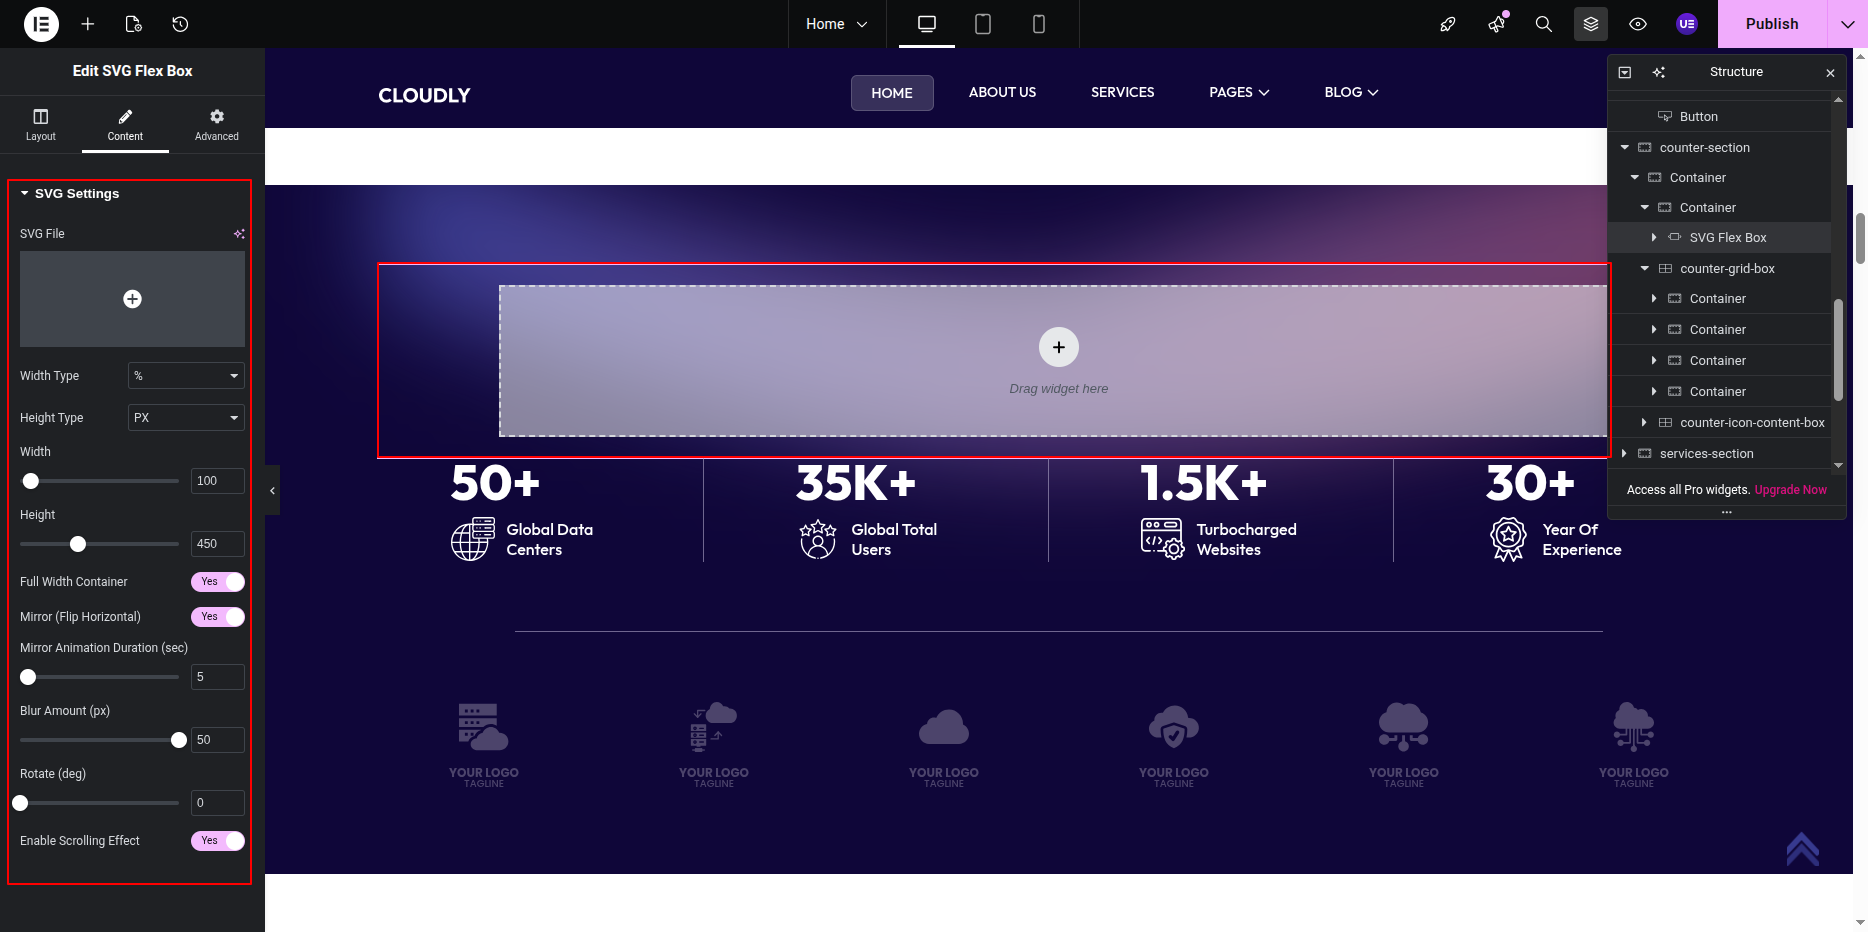This screenshot has height=932, width=1868.
Task: Switch to Tablet view icon
Action: 983,24
